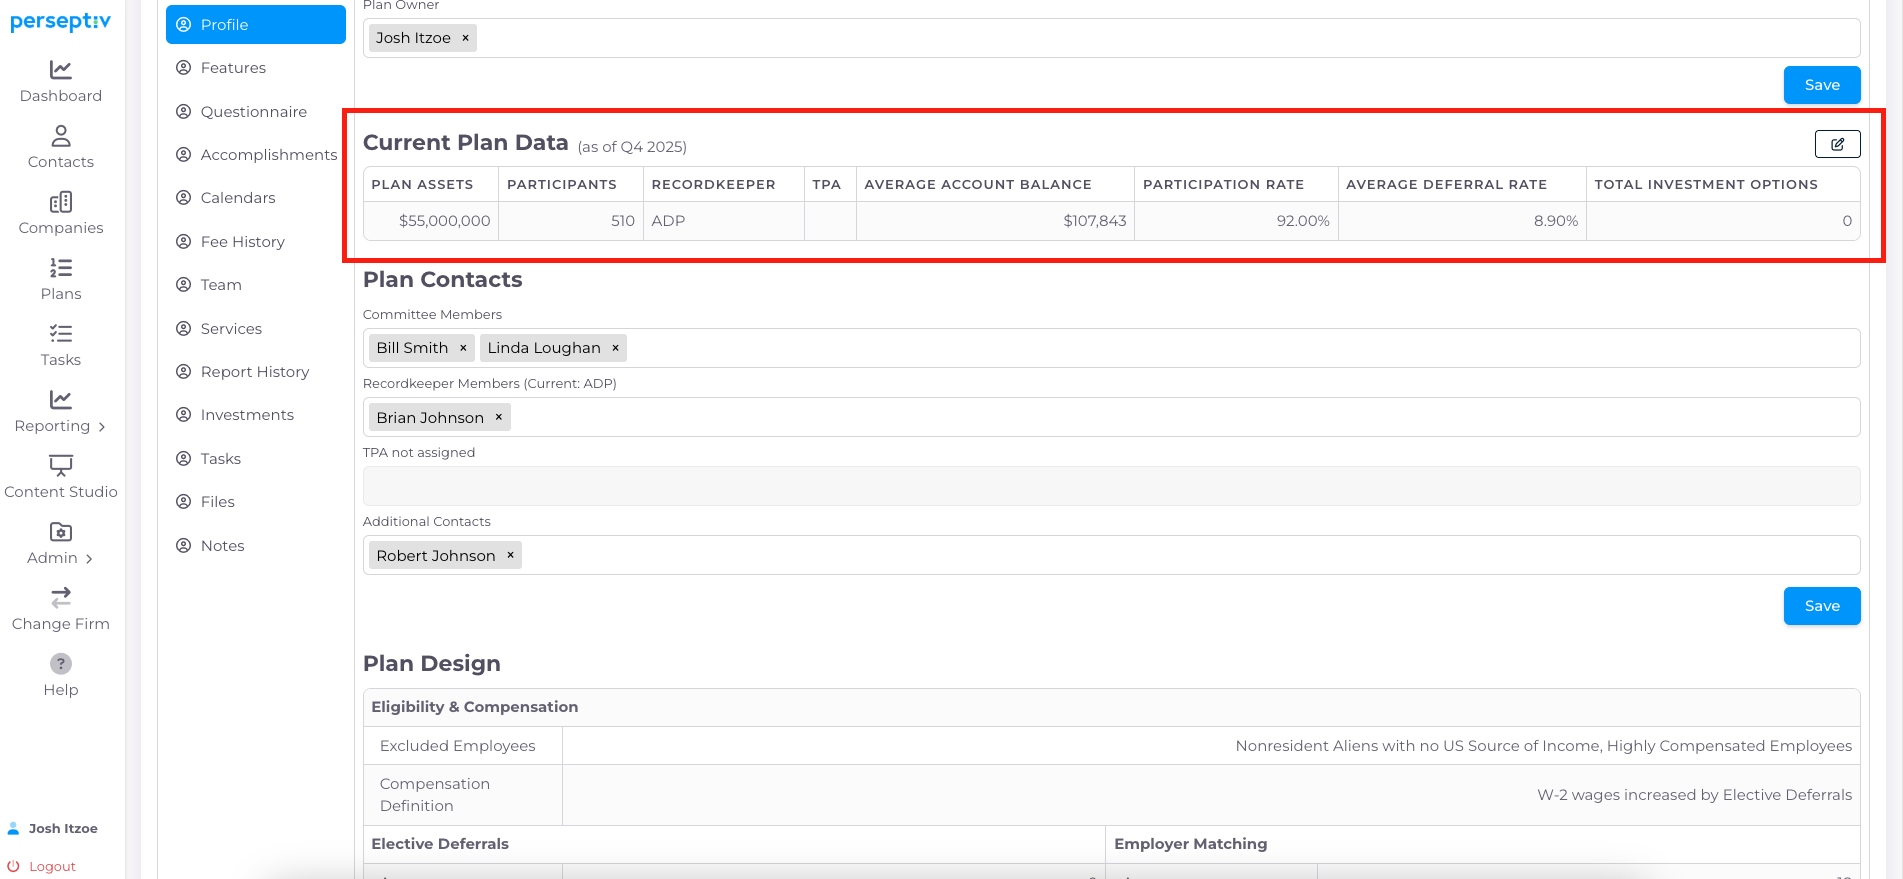Open Help question mark icon
This screenshot has width=1903, height=879.
61,664
